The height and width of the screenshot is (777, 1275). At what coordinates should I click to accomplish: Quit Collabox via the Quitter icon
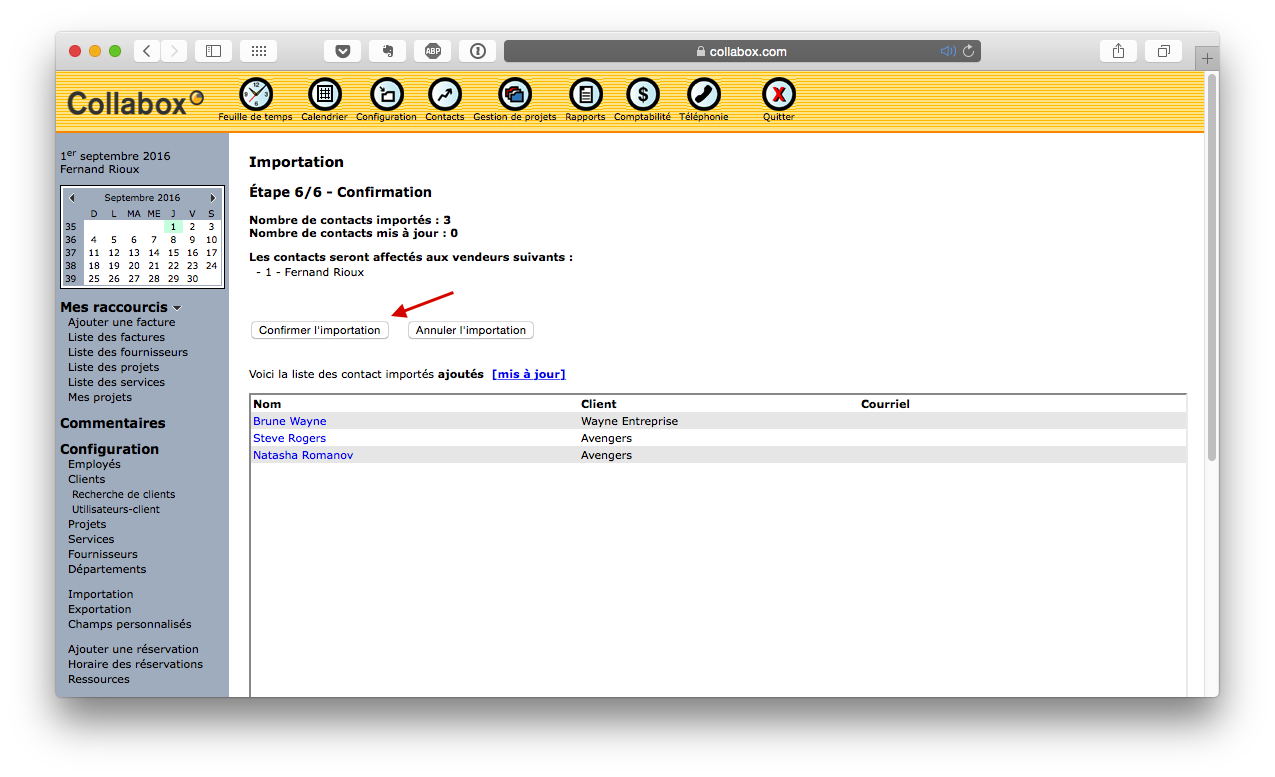coord(778,92)
